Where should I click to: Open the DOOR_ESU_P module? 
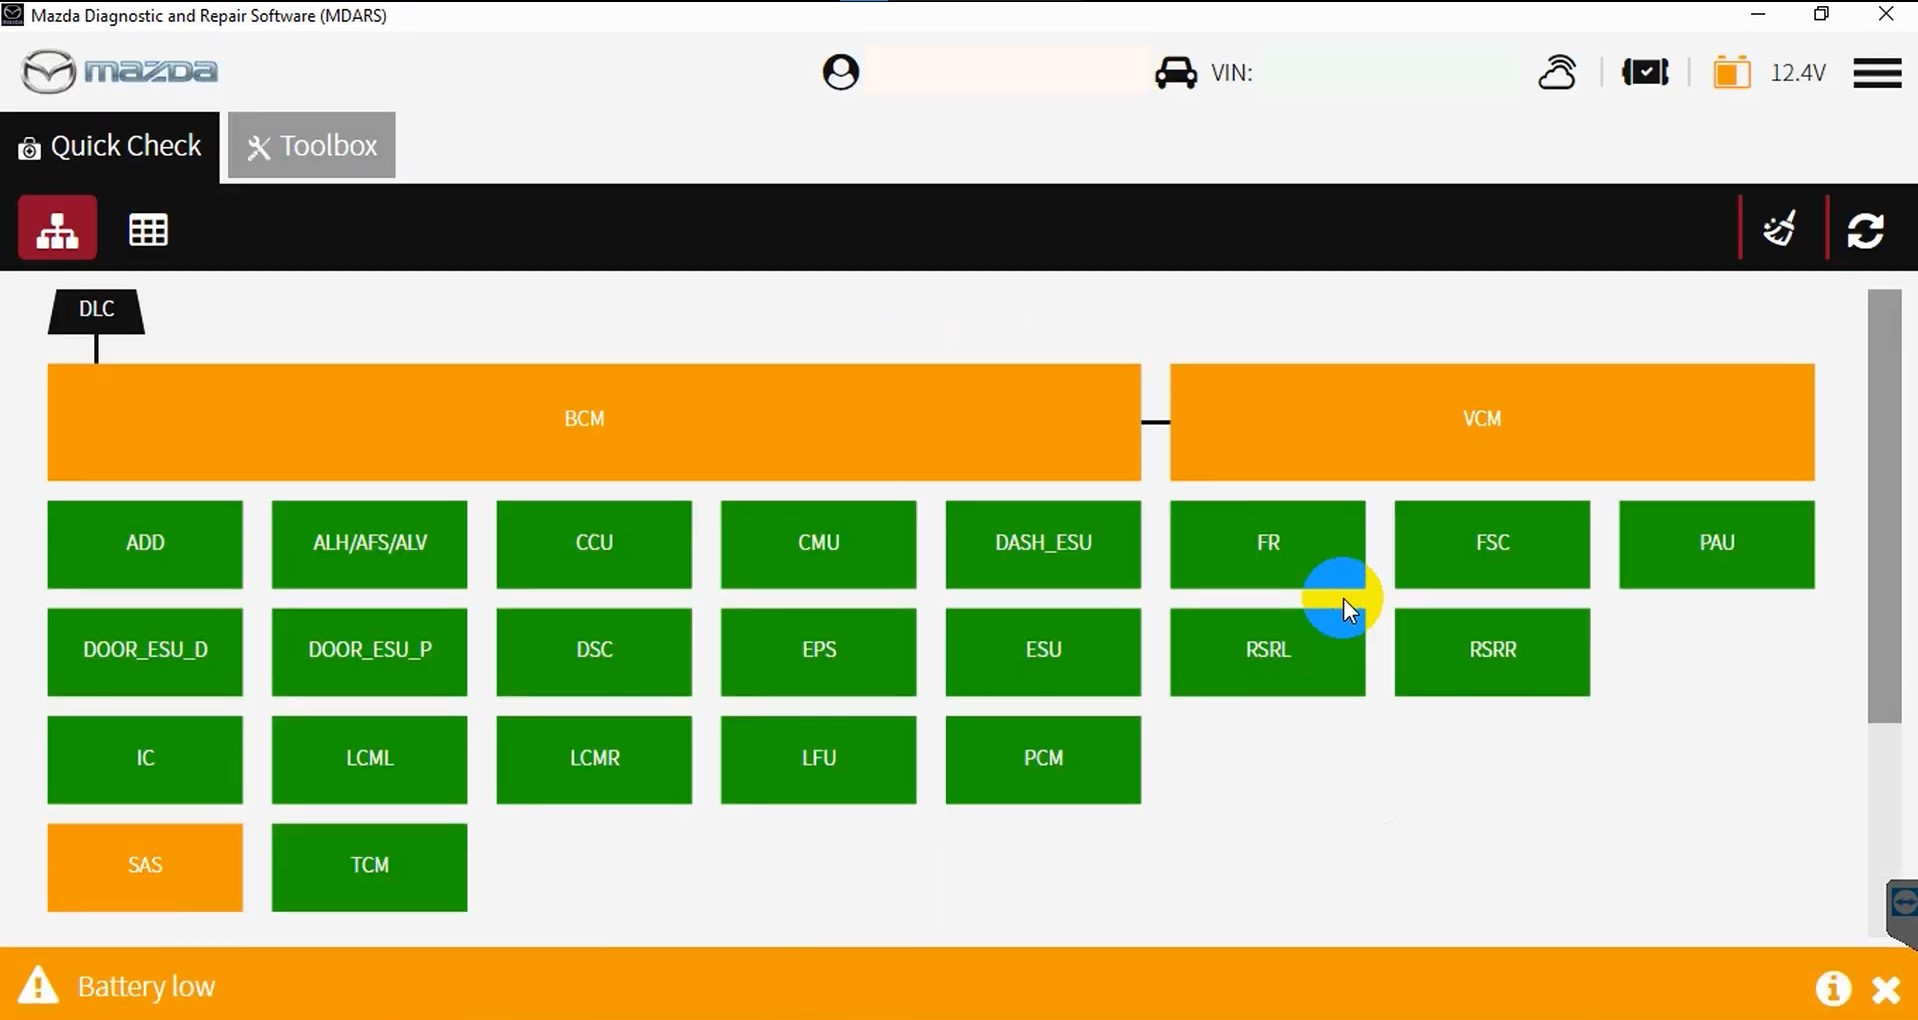click(x=369, y=652)
